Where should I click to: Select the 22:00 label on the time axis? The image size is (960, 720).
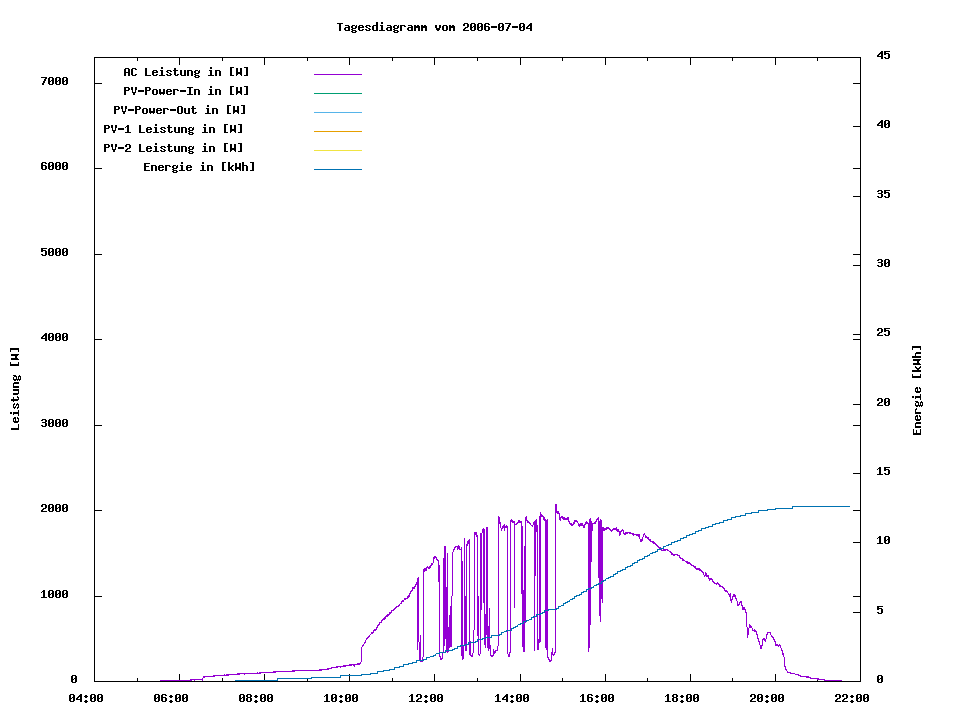point(851,698)
